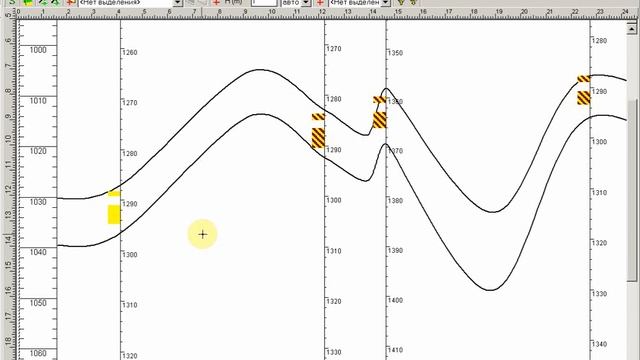
Task: Click depth label 1410
Action: pyautogui.click(x=396, y=350)
